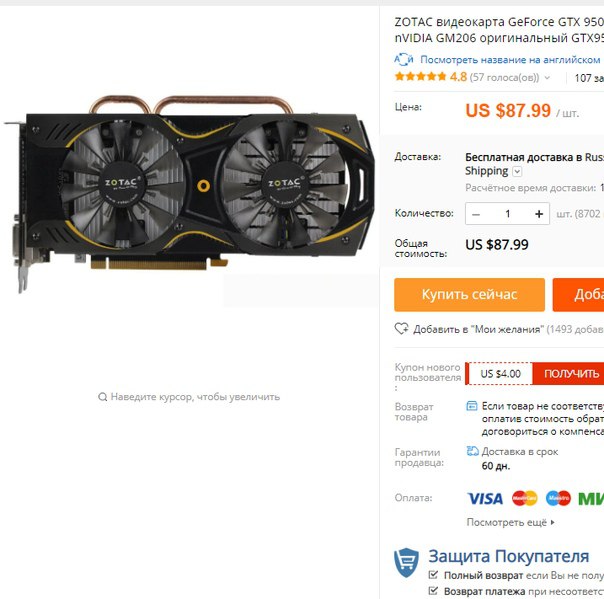Click 'ПОЛУЧИТЬ' coupon button

(x=571, y=373)
